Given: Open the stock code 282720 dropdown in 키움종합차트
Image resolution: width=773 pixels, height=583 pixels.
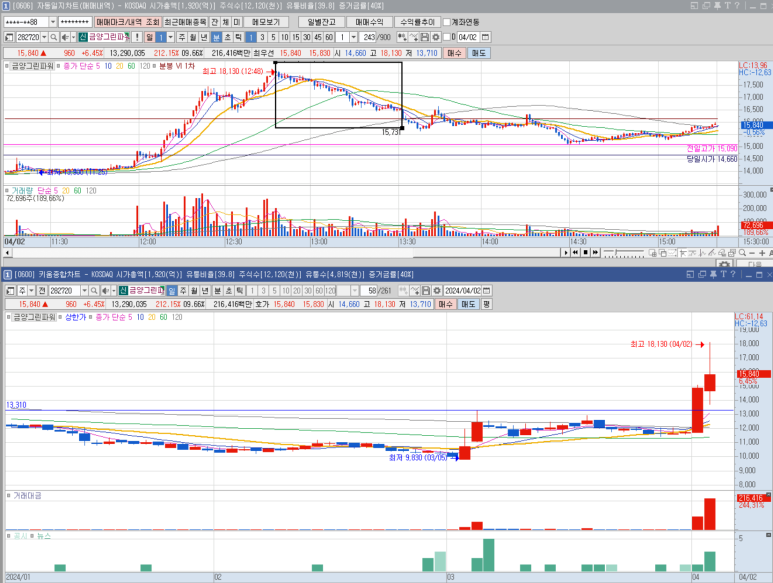Looking at the screenshot, I should tap(84, 291).
